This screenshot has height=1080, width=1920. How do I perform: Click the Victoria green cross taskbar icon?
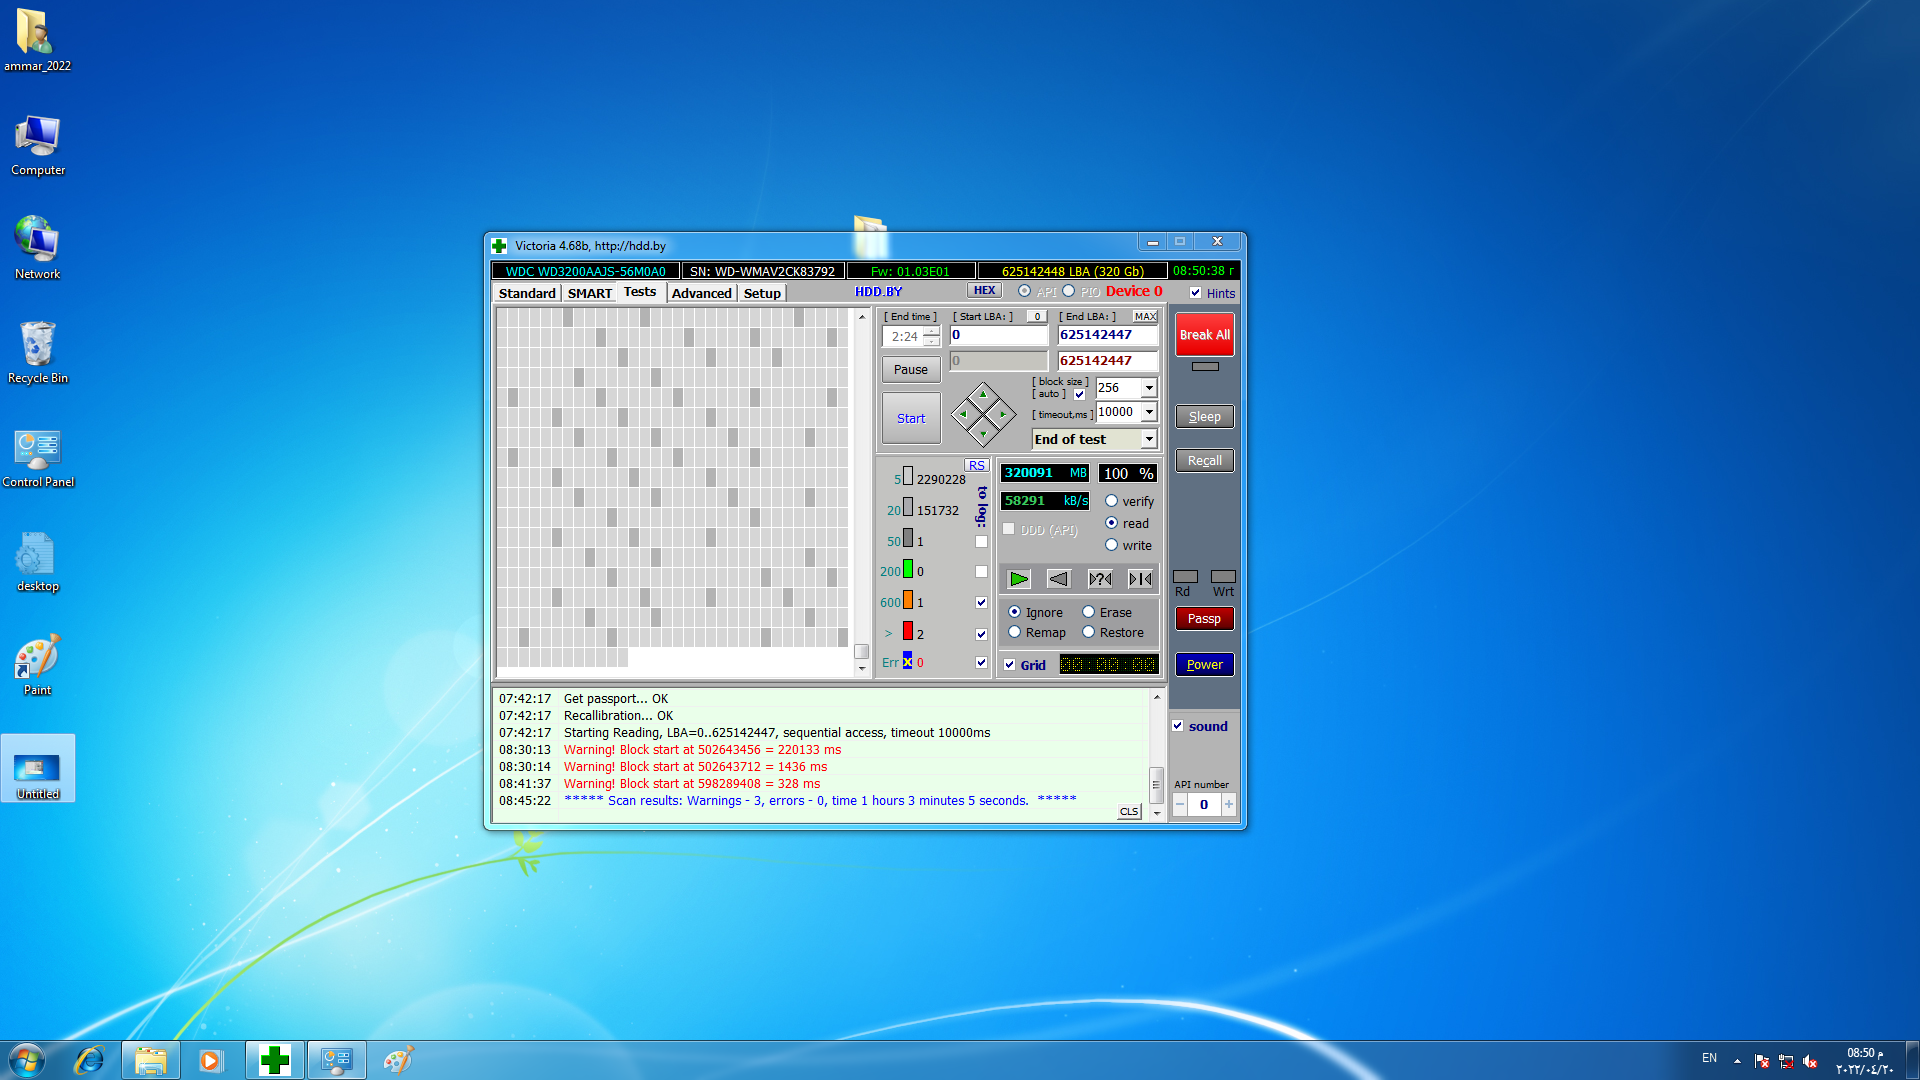coord(274,1060)
